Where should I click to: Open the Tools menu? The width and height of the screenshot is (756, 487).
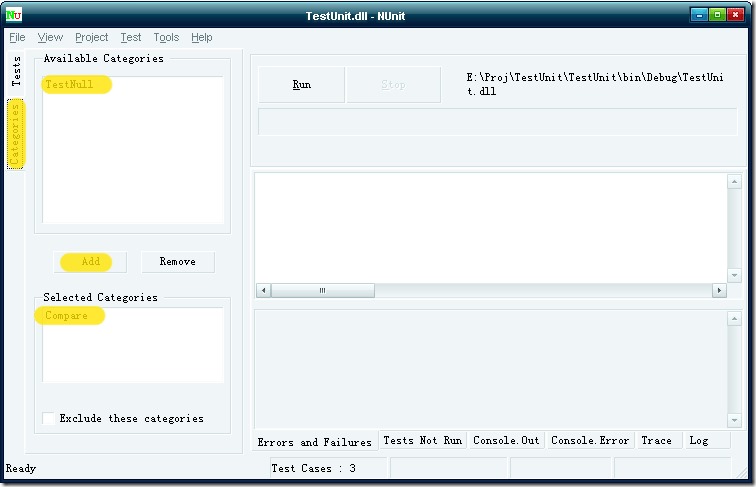coord(166,37)
